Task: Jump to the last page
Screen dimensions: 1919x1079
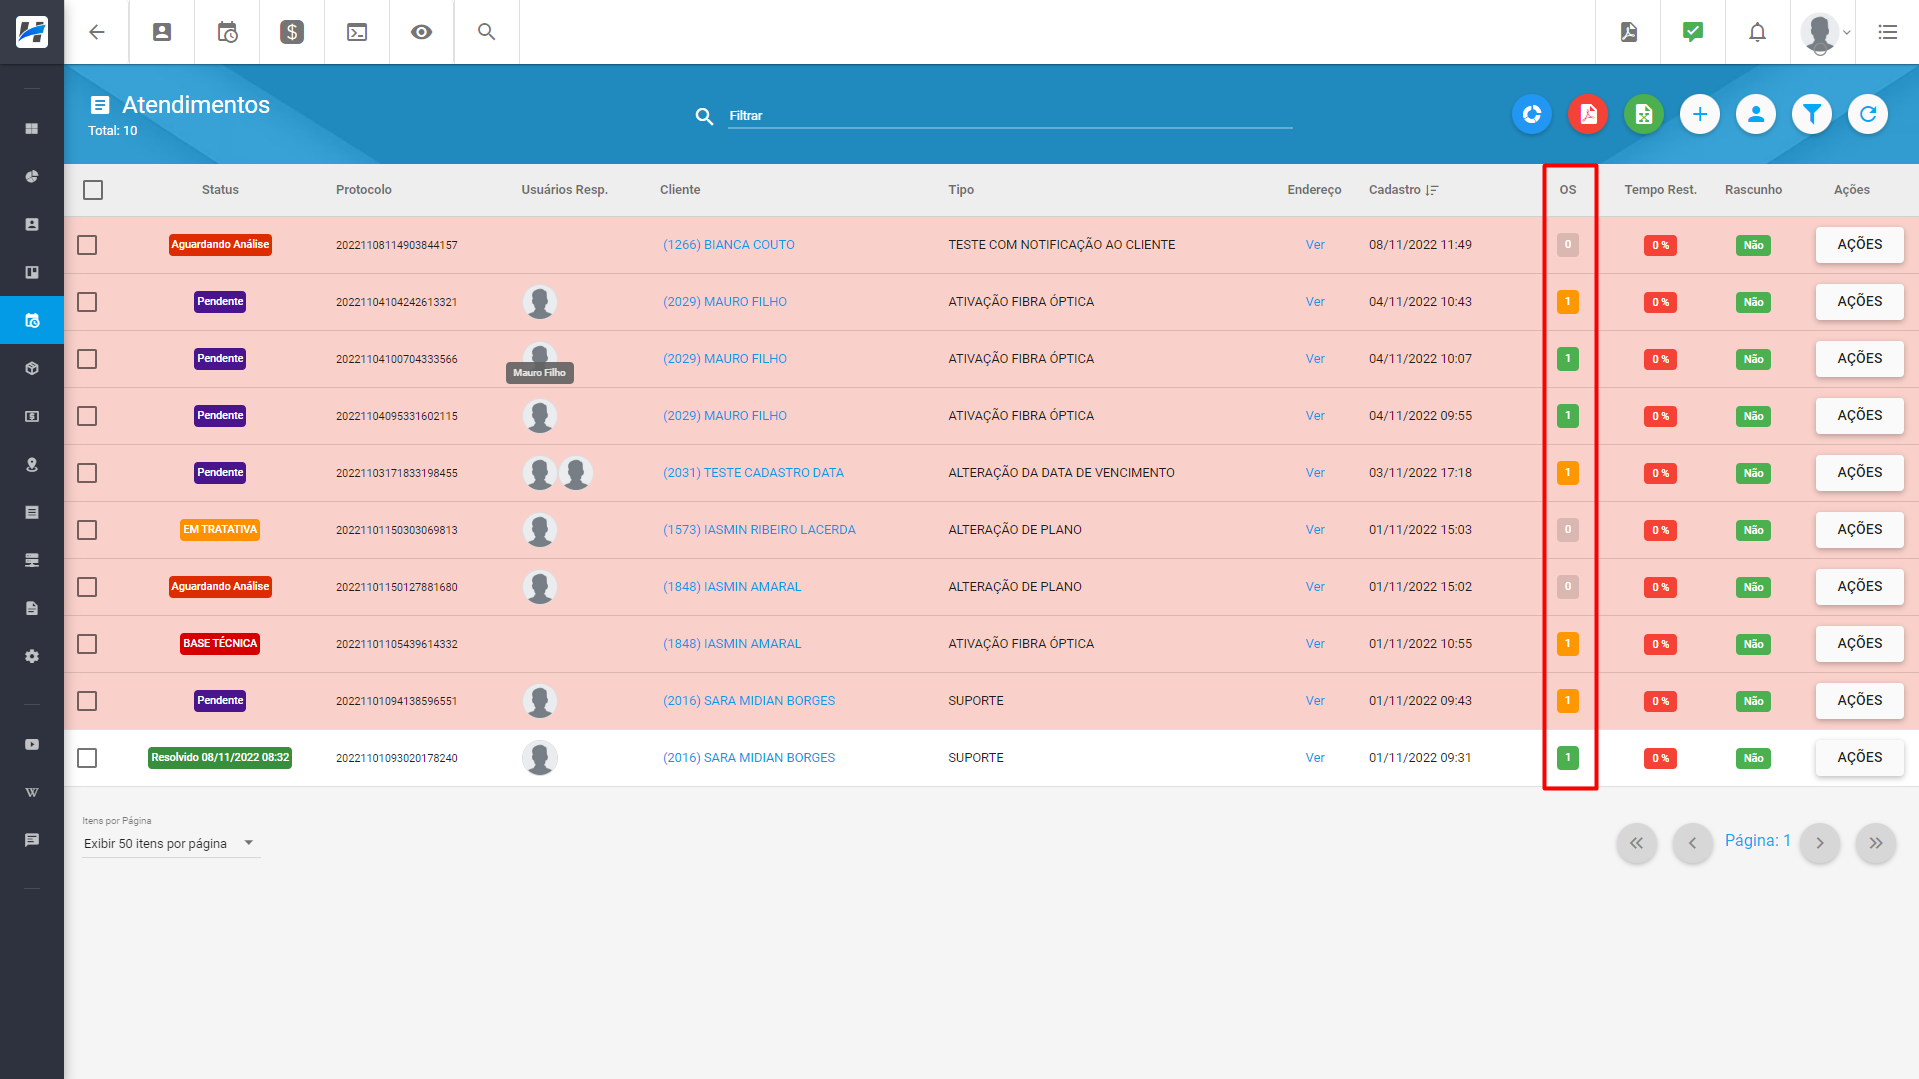Action: (1876, 843)
